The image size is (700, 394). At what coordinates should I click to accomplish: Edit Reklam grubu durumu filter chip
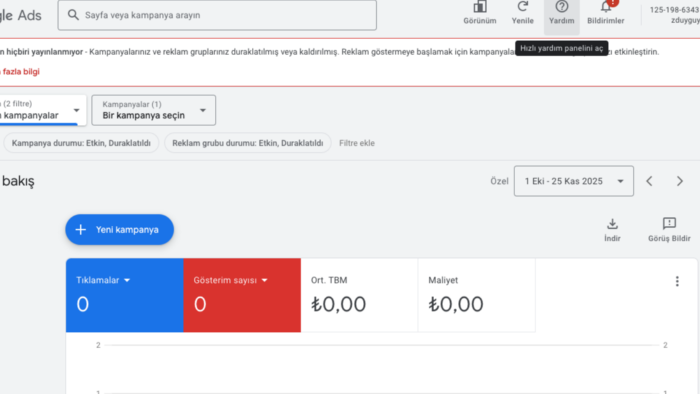248,143
